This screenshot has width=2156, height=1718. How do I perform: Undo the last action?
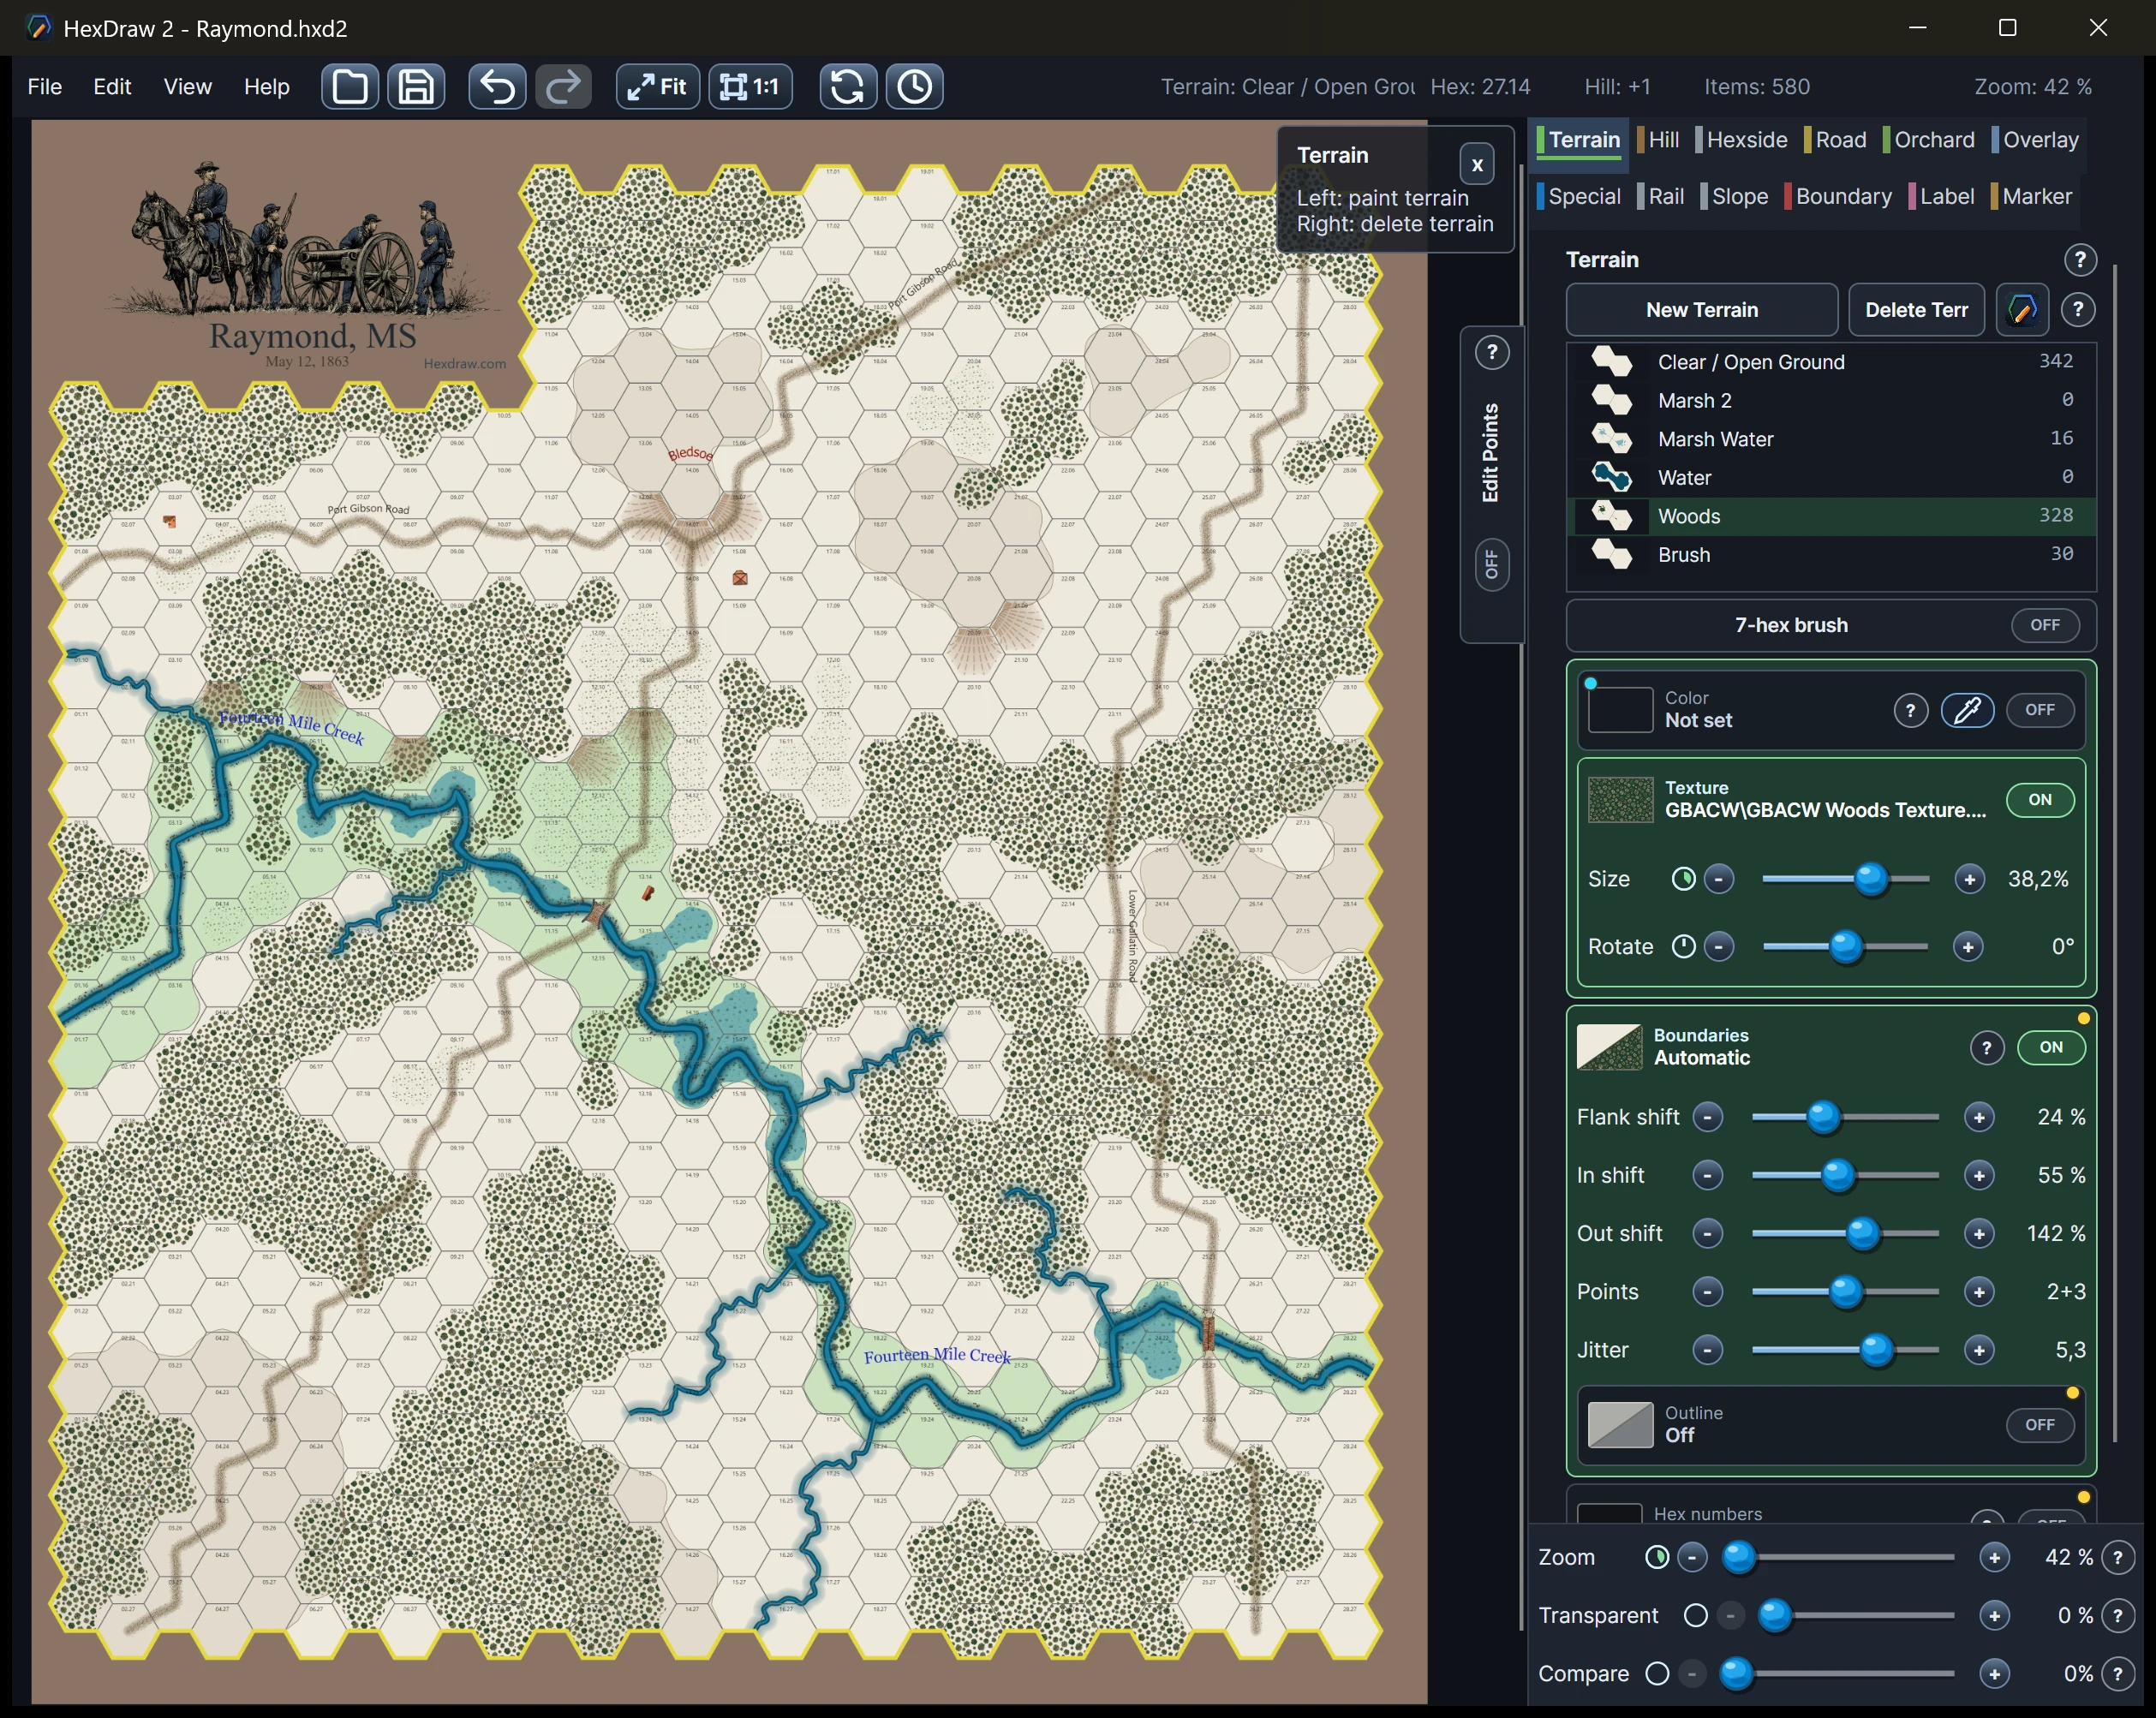(497, 87)
